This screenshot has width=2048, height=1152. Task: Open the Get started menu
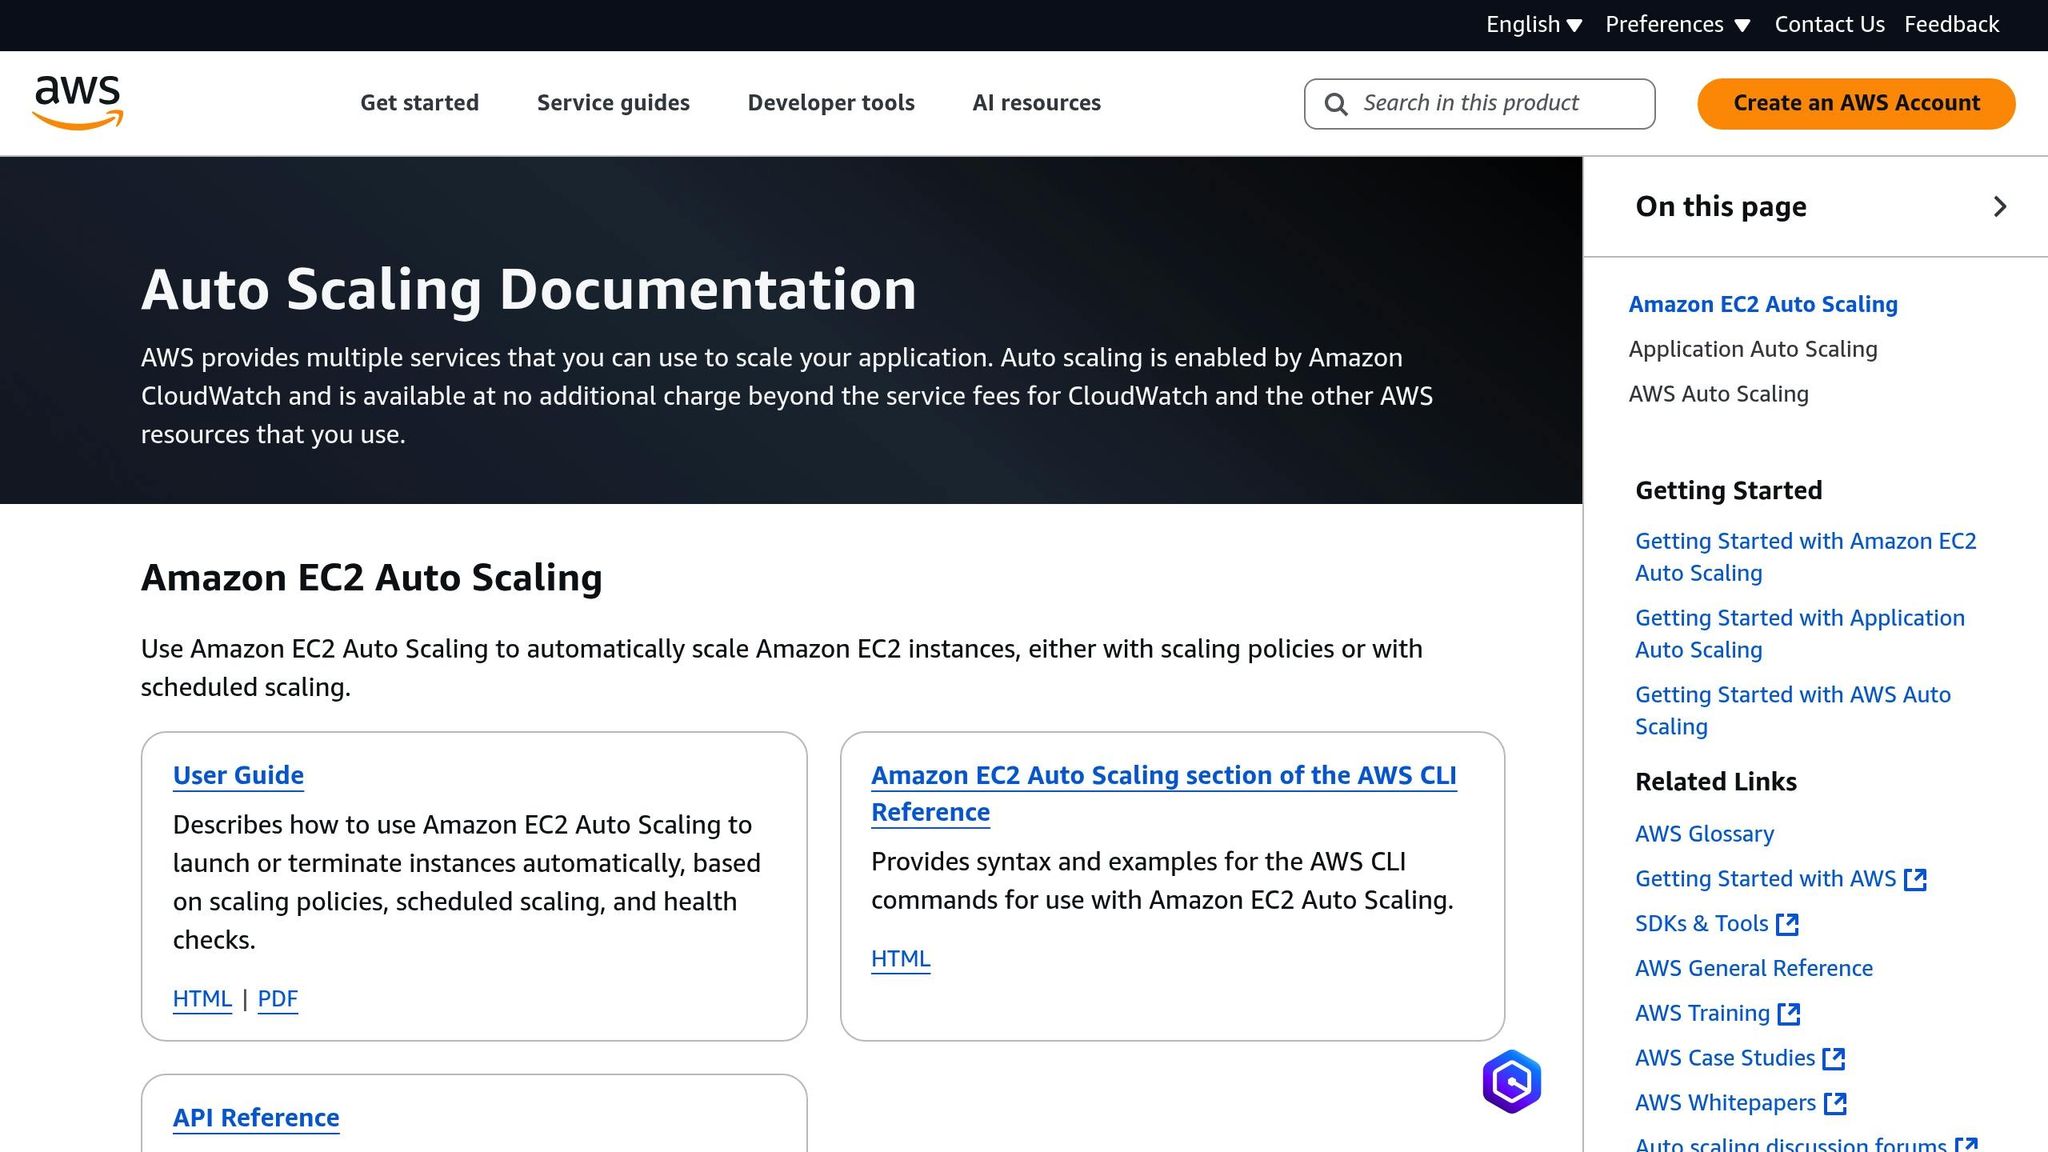coord(419,103)
